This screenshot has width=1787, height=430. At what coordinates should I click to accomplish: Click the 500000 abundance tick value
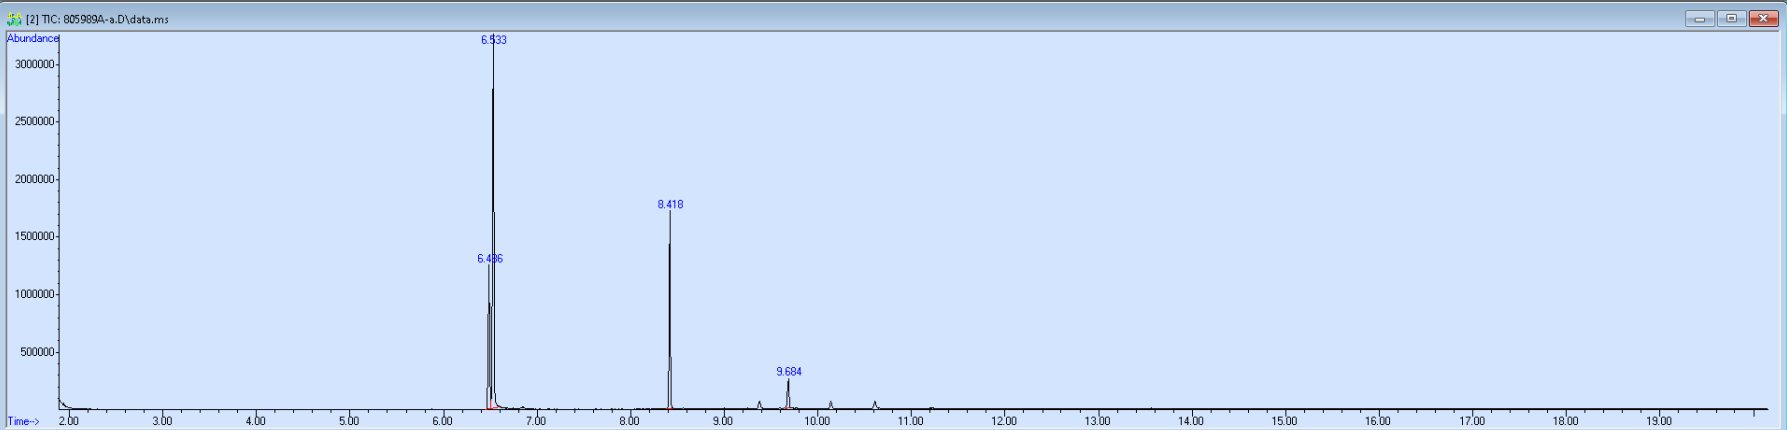coord(37,352)
